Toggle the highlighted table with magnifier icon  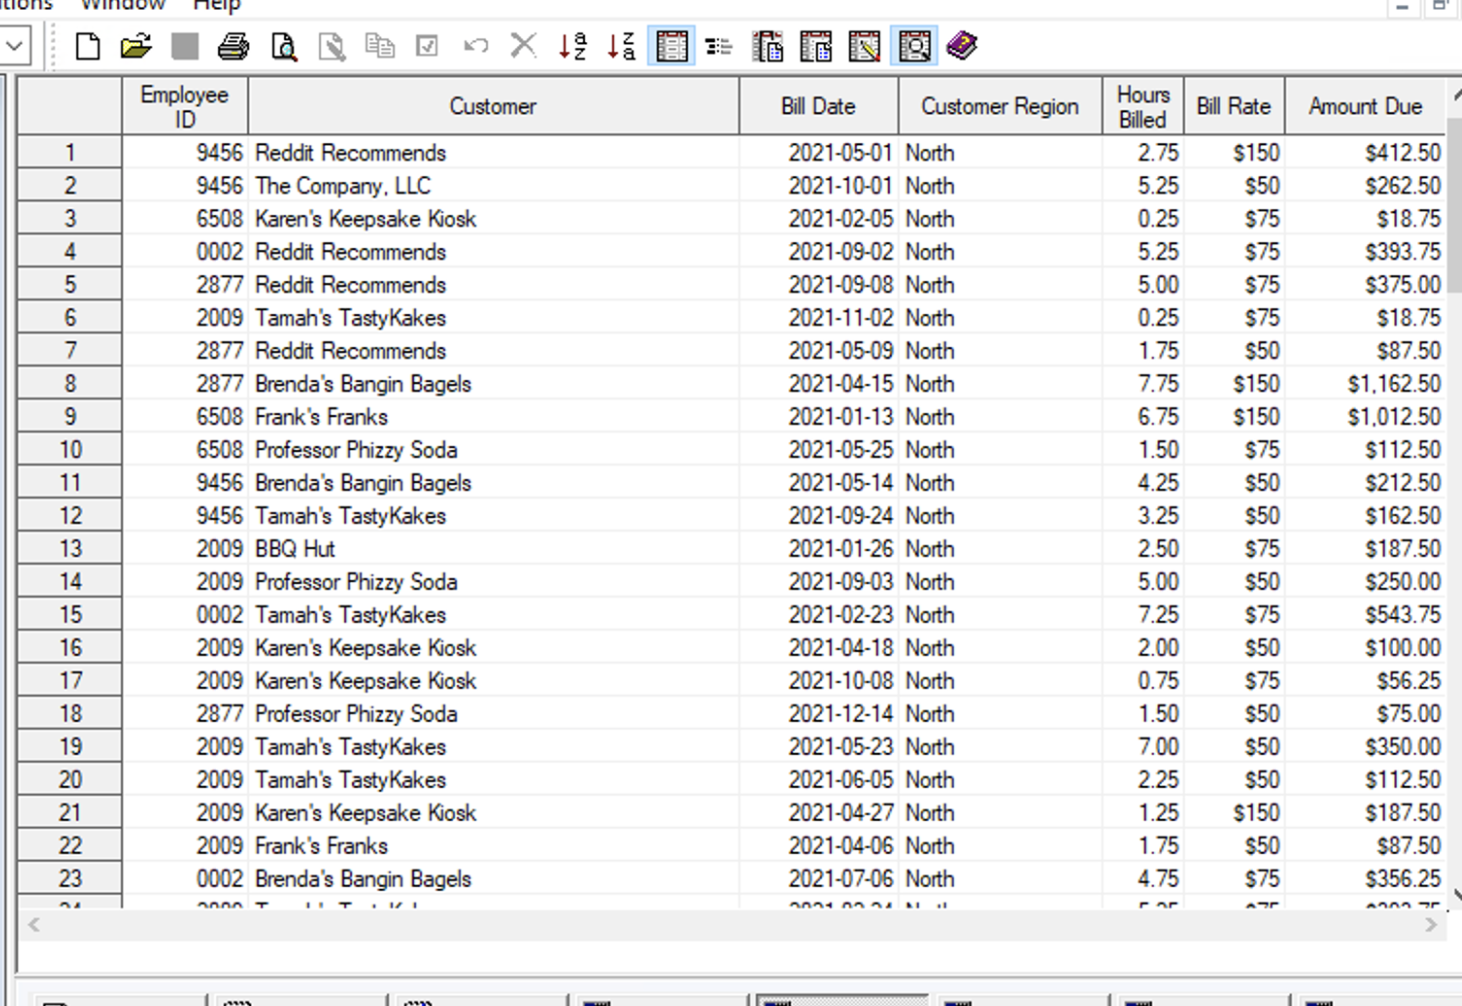pyautogui.click(x=914, y=46)
